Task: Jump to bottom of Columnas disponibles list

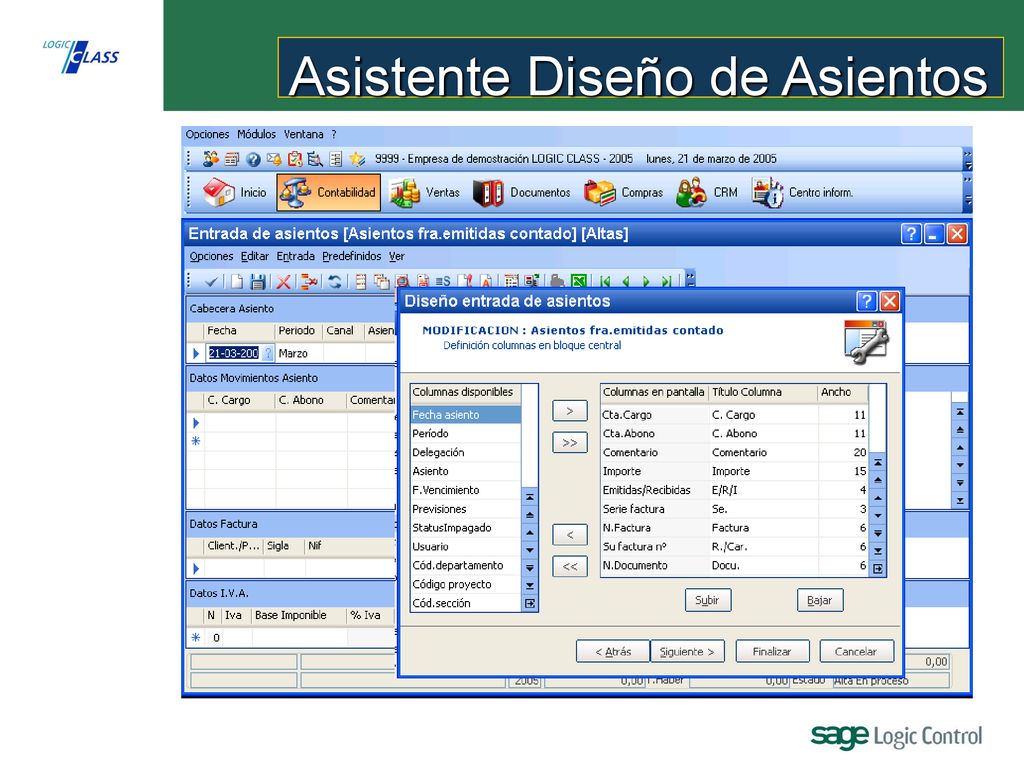Action: point(530,586)
